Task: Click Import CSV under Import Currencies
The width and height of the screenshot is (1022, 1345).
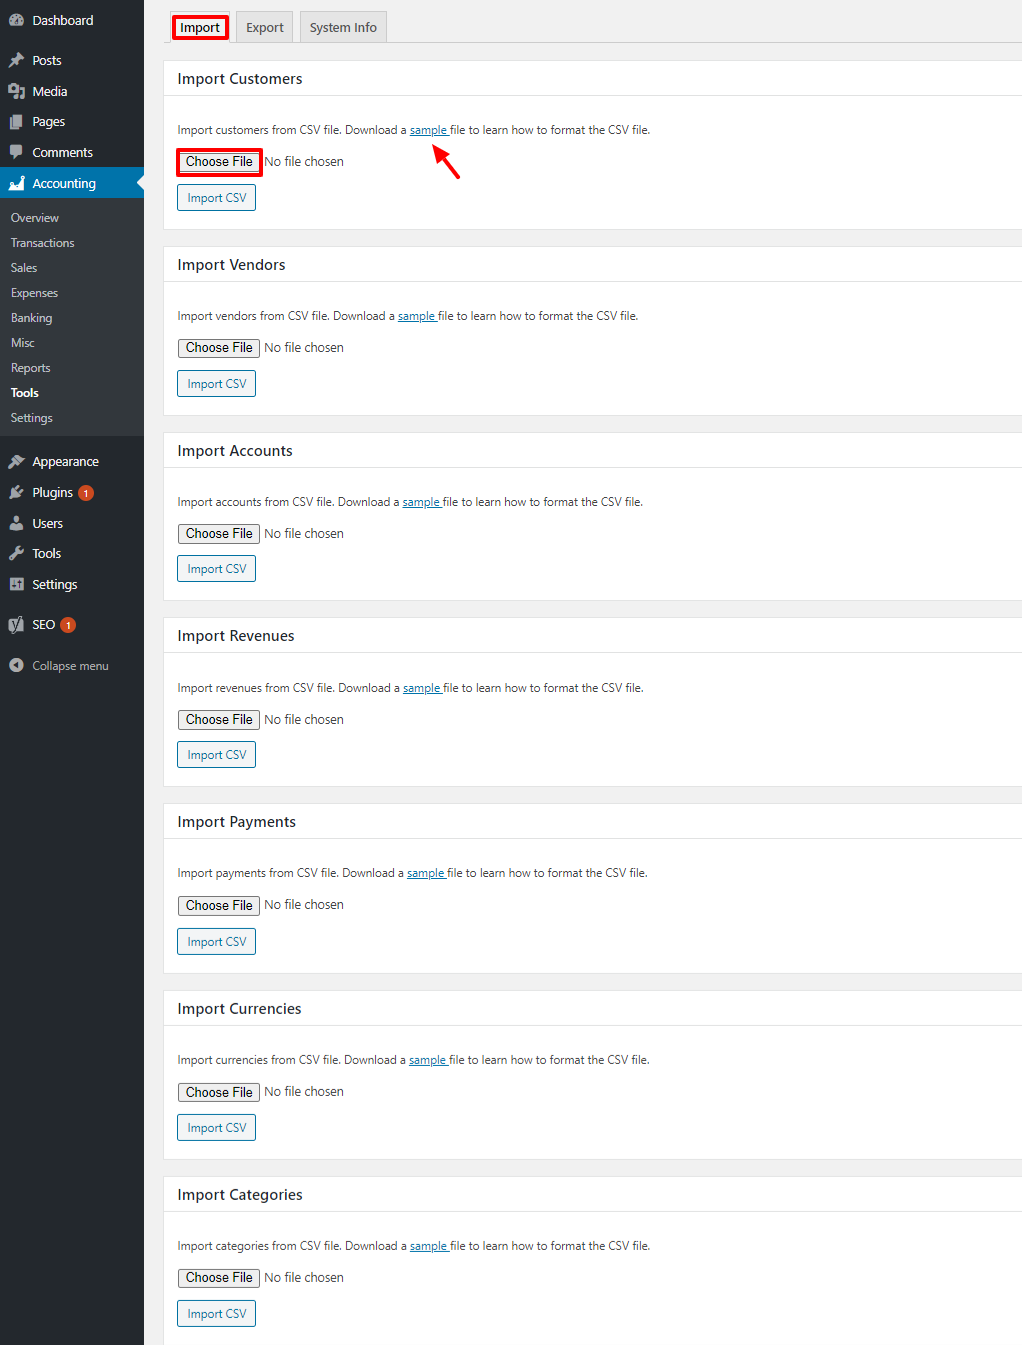Action: click(217, 1128)
